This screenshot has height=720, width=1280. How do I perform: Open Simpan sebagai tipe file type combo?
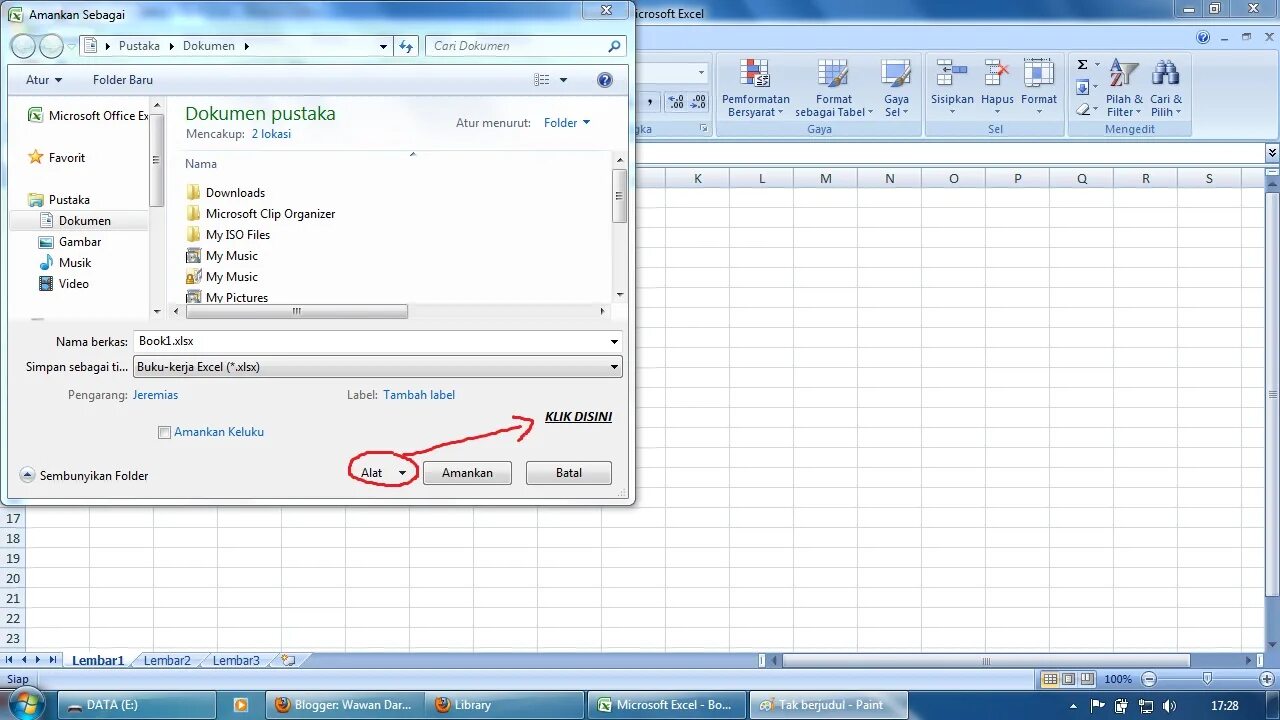tap(378, 367)
